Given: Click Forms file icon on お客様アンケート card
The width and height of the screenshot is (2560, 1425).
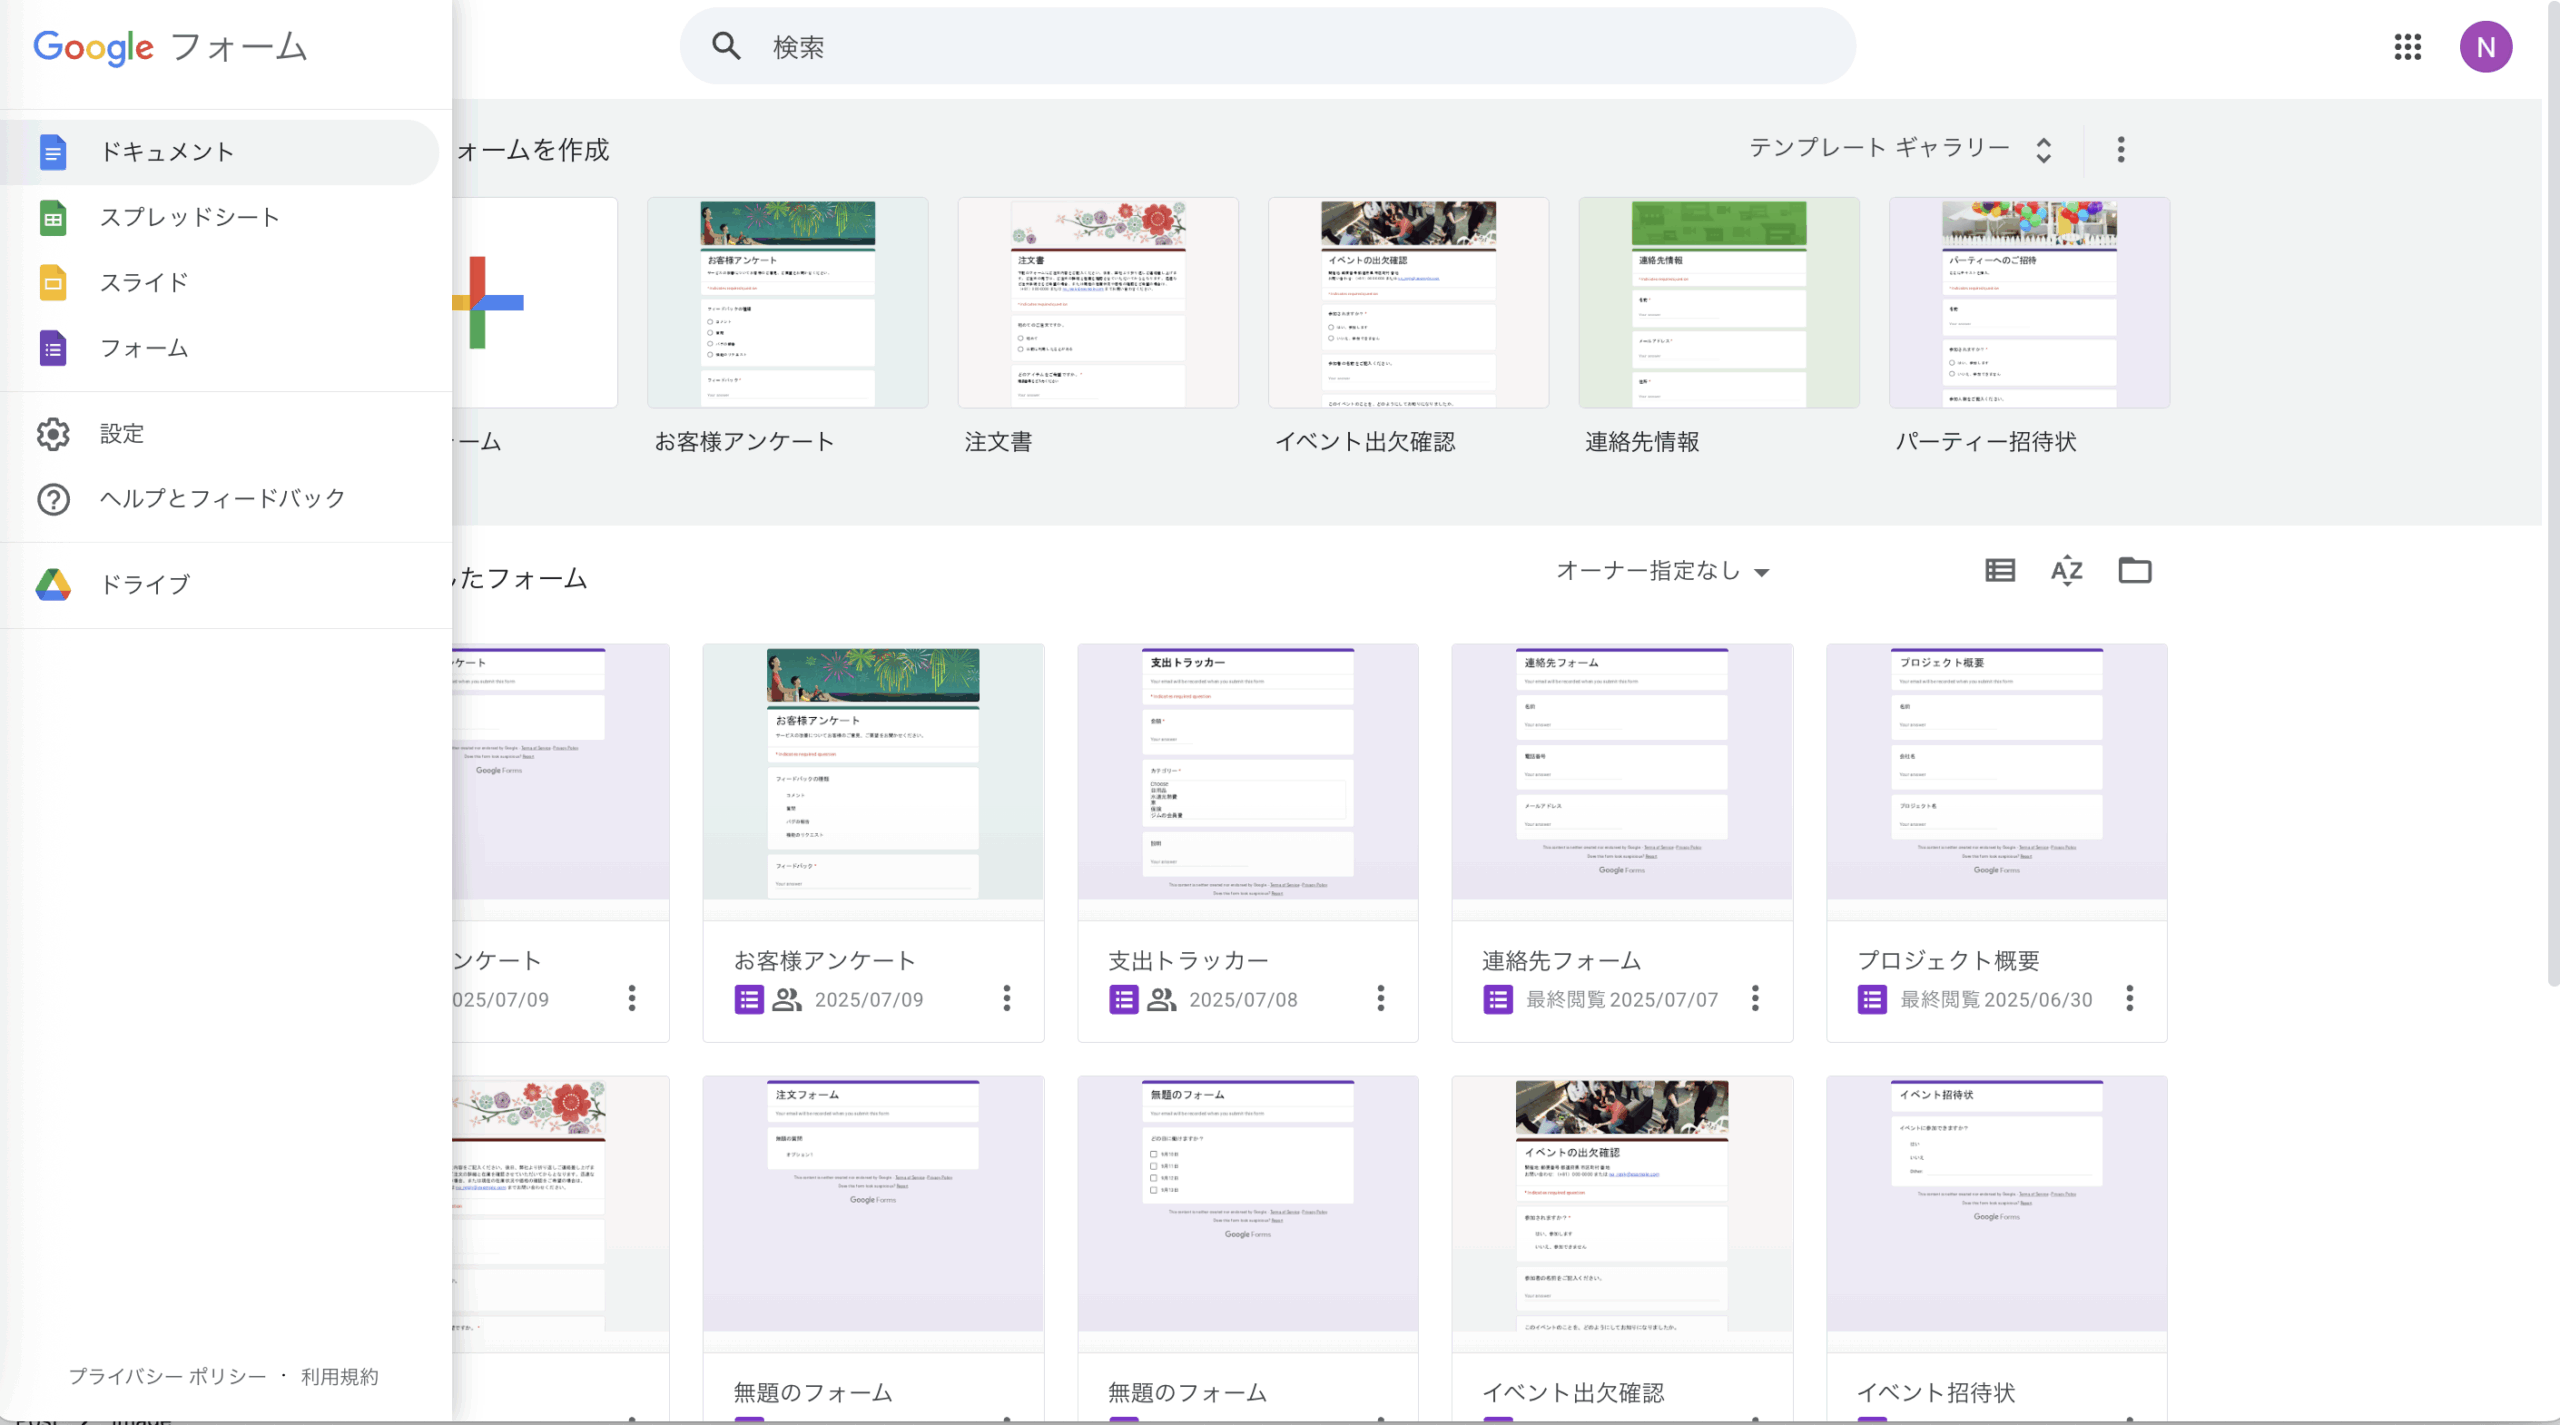Looking at the screenshot, I should pyautogui.click(x=749, y=999).
